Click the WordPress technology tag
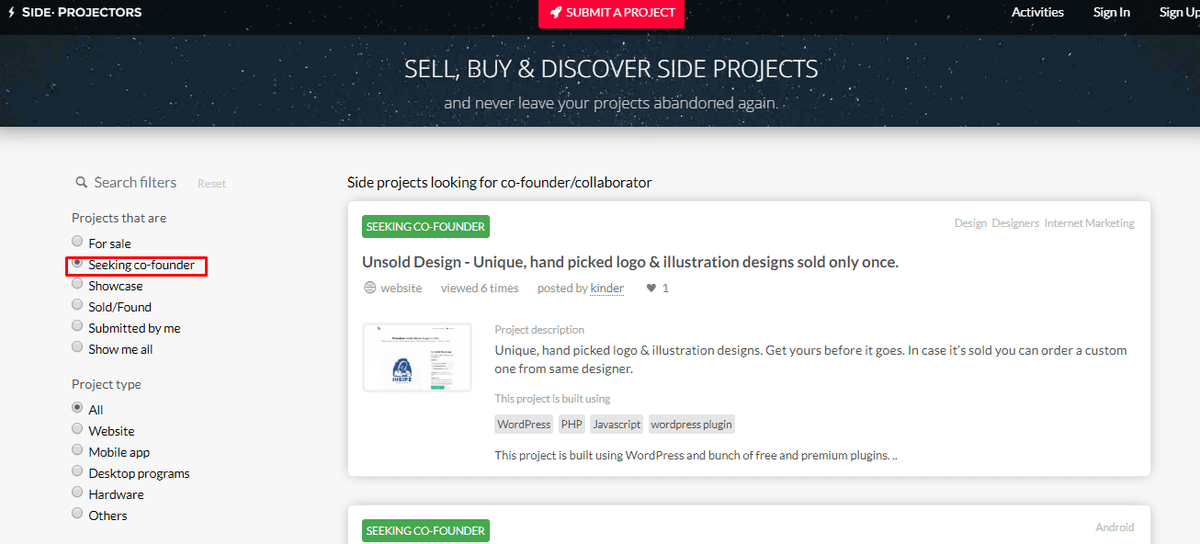This screenshot has width=1200, height=544. 524,424
